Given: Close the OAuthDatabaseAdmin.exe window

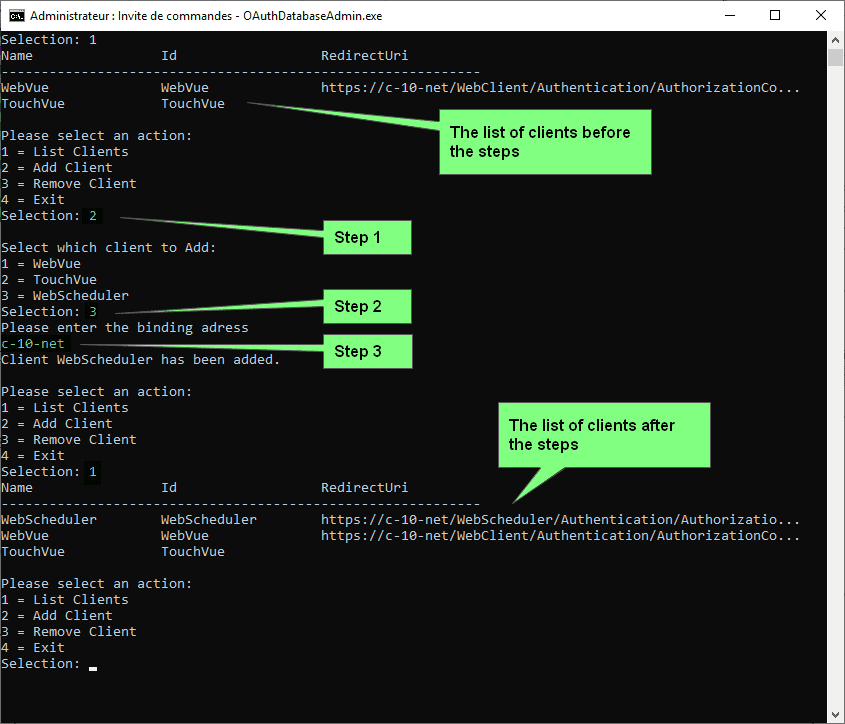Looking at the screenshot, I should pos(821,16).
